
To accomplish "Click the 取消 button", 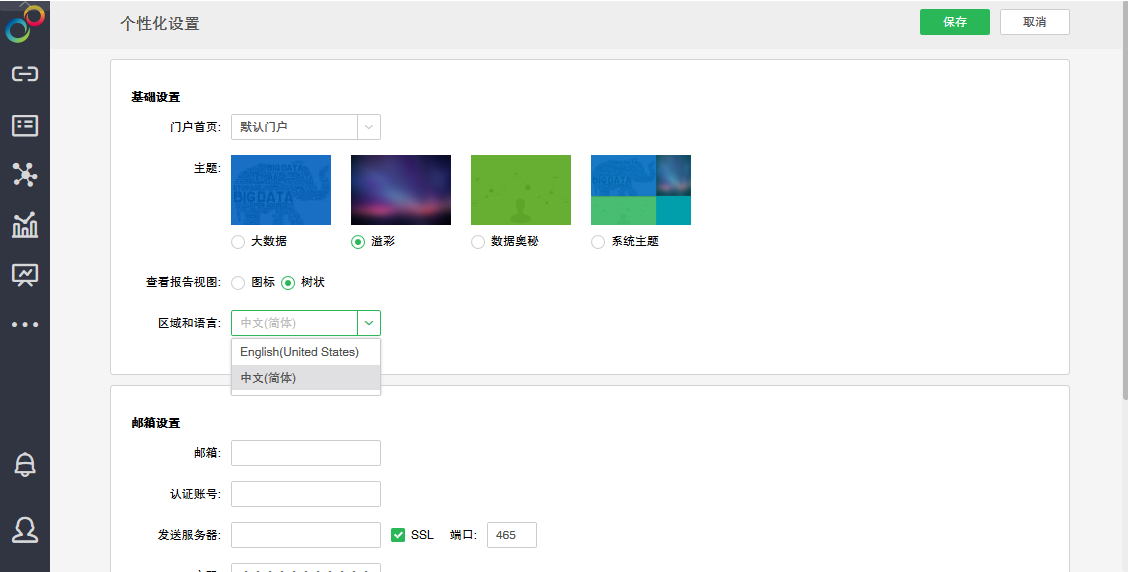I will click(x=1034, y=22).
